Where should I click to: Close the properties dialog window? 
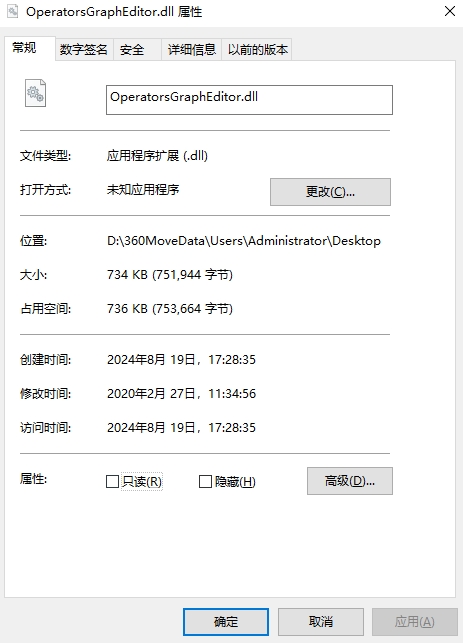450,11
